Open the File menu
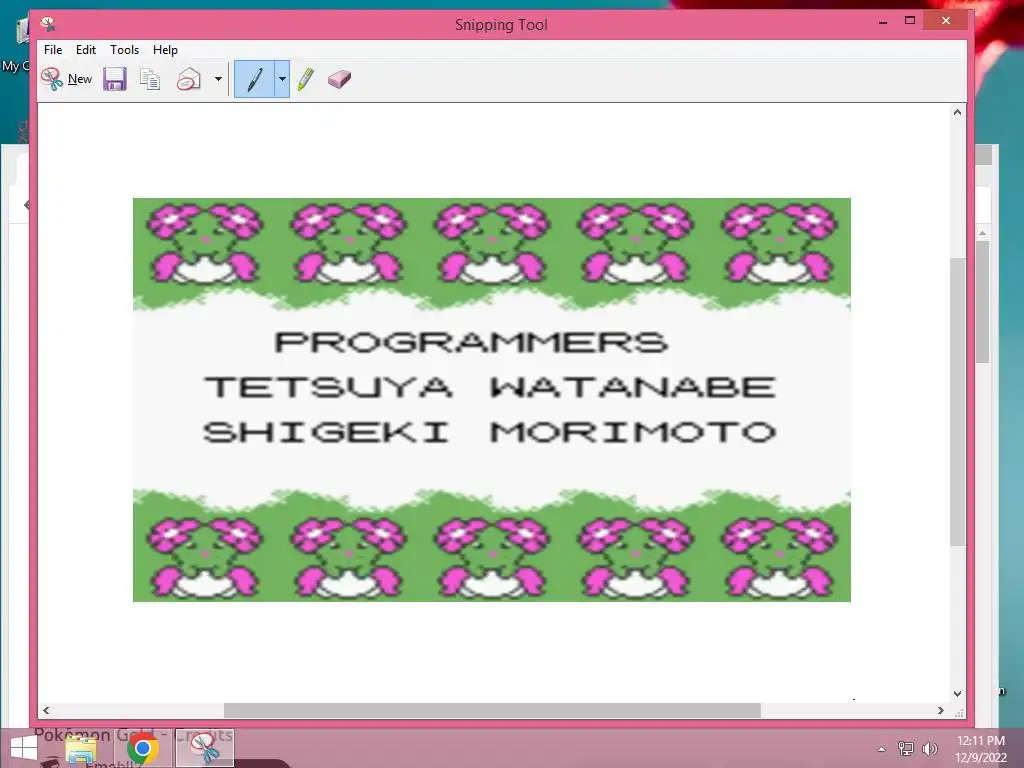 click(x=53, y=50)
